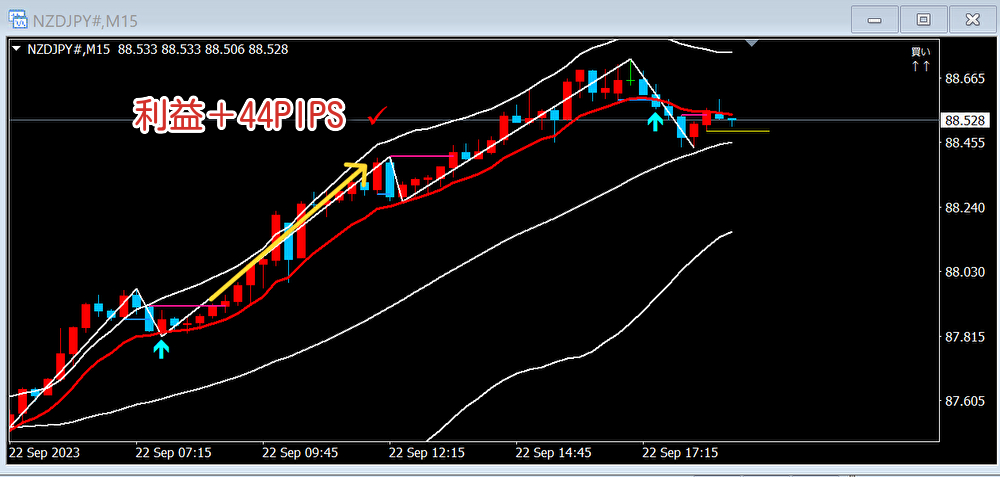Select the magenta horizontal line near 12:15
This screenshot has height=477, width=1000.
pos(421,156)
